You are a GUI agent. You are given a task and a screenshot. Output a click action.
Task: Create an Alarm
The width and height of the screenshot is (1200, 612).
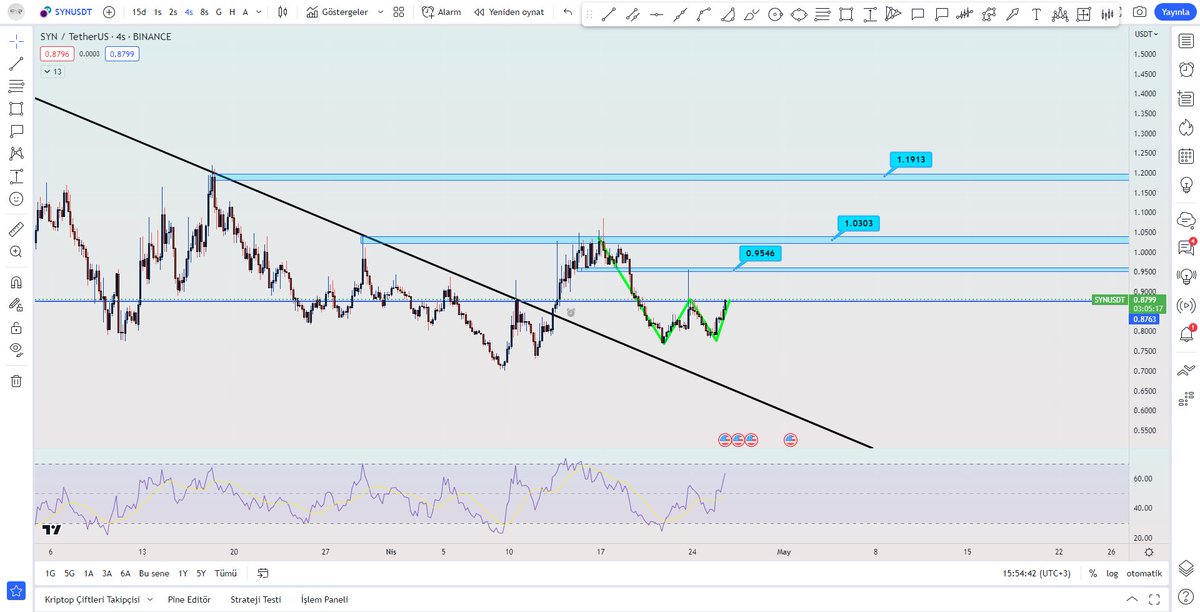[441, 12]
